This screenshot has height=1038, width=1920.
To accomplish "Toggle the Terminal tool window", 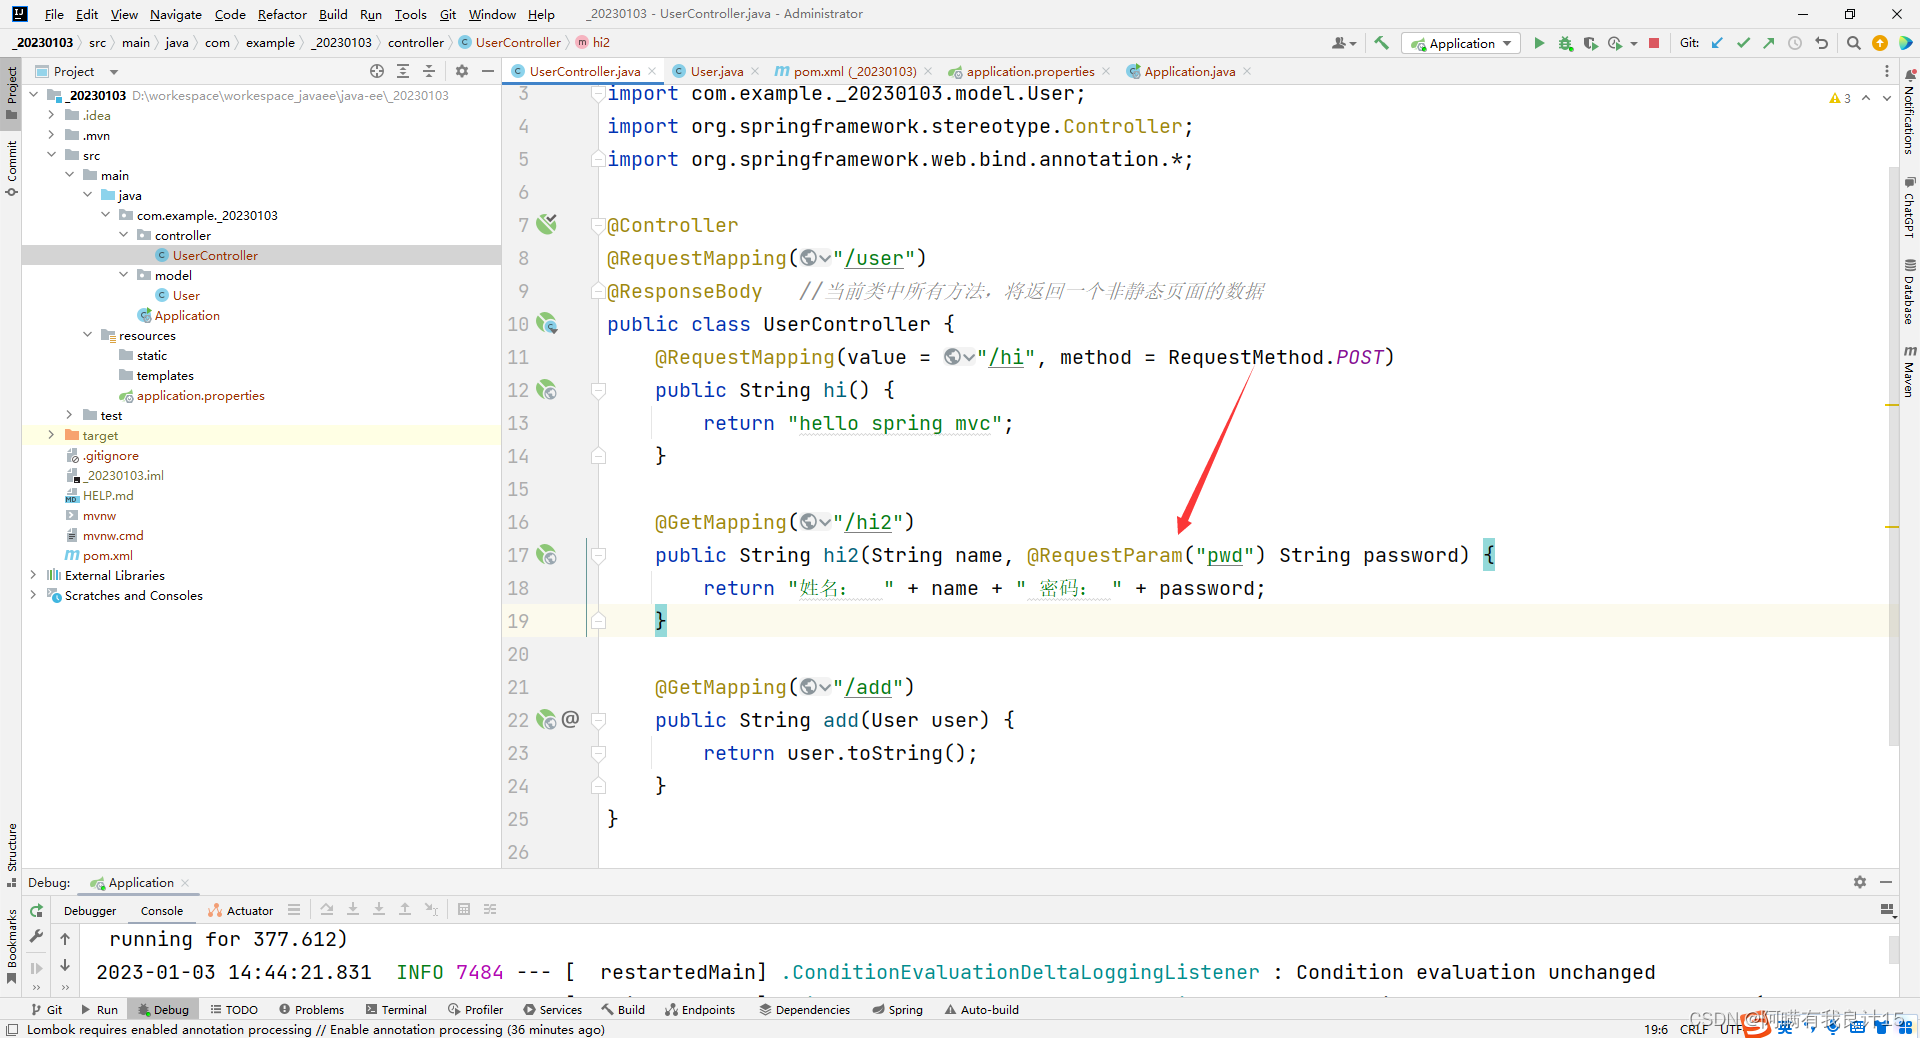I will [x=396, y=1009].
